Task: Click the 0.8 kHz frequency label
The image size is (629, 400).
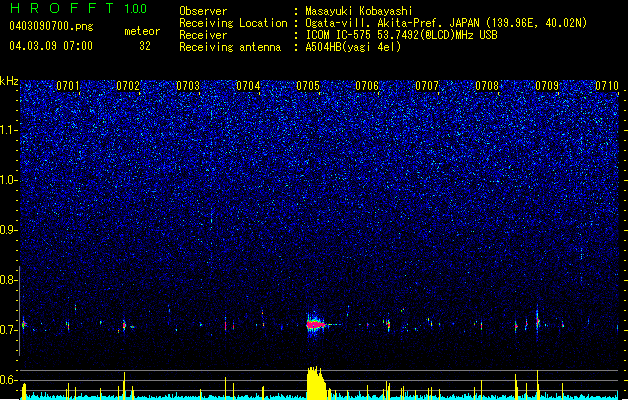Action: coord(9,280)
